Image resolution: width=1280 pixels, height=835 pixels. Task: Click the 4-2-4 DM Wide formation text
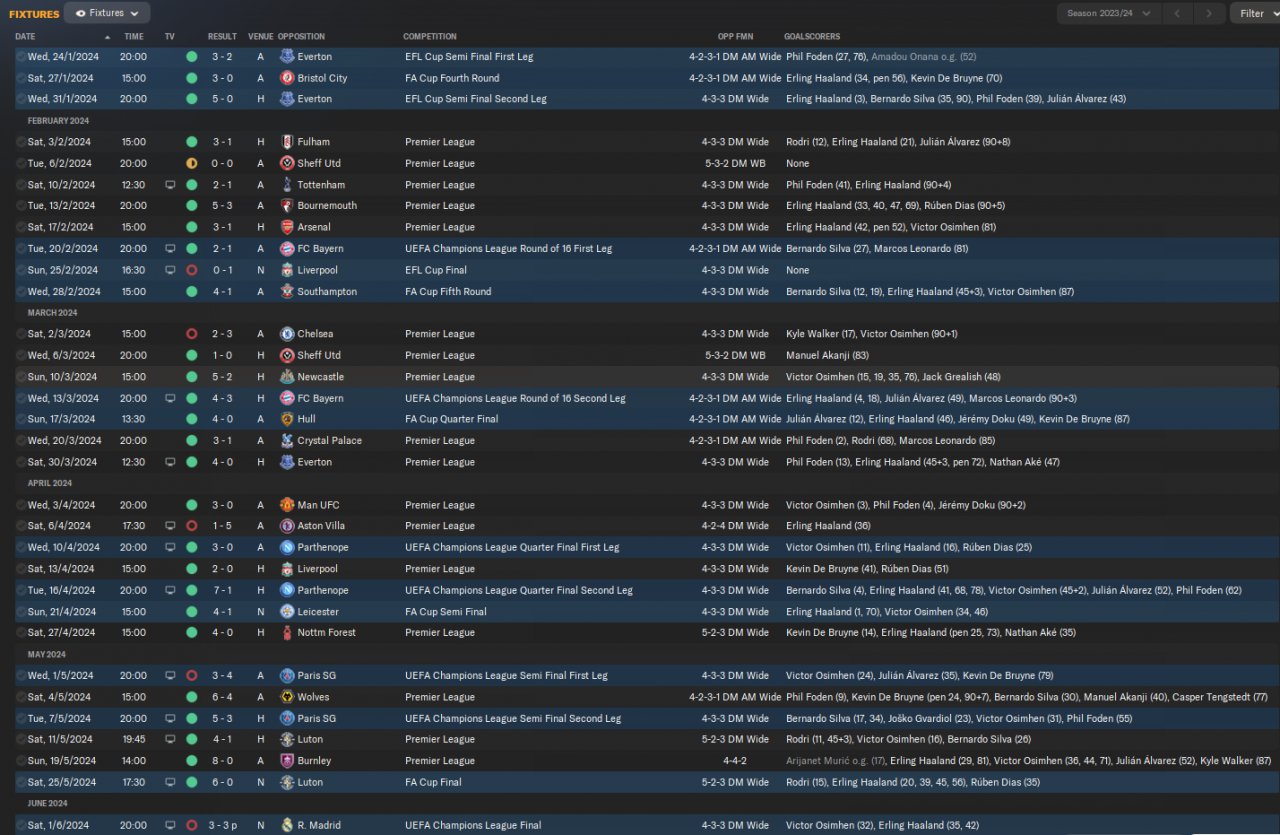pyautogui.click(x=735, y=526)
